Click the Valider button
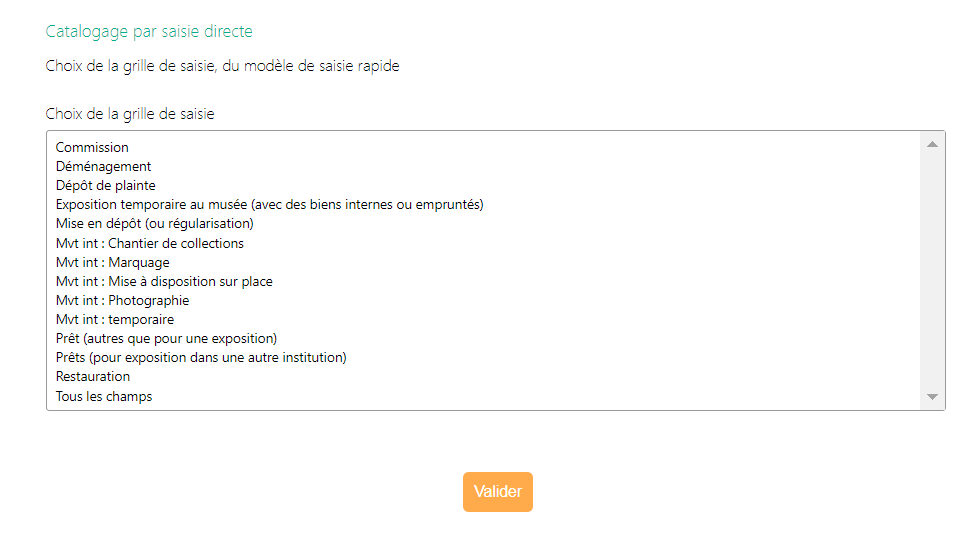The image size is (962, 533). coord(498,492)
